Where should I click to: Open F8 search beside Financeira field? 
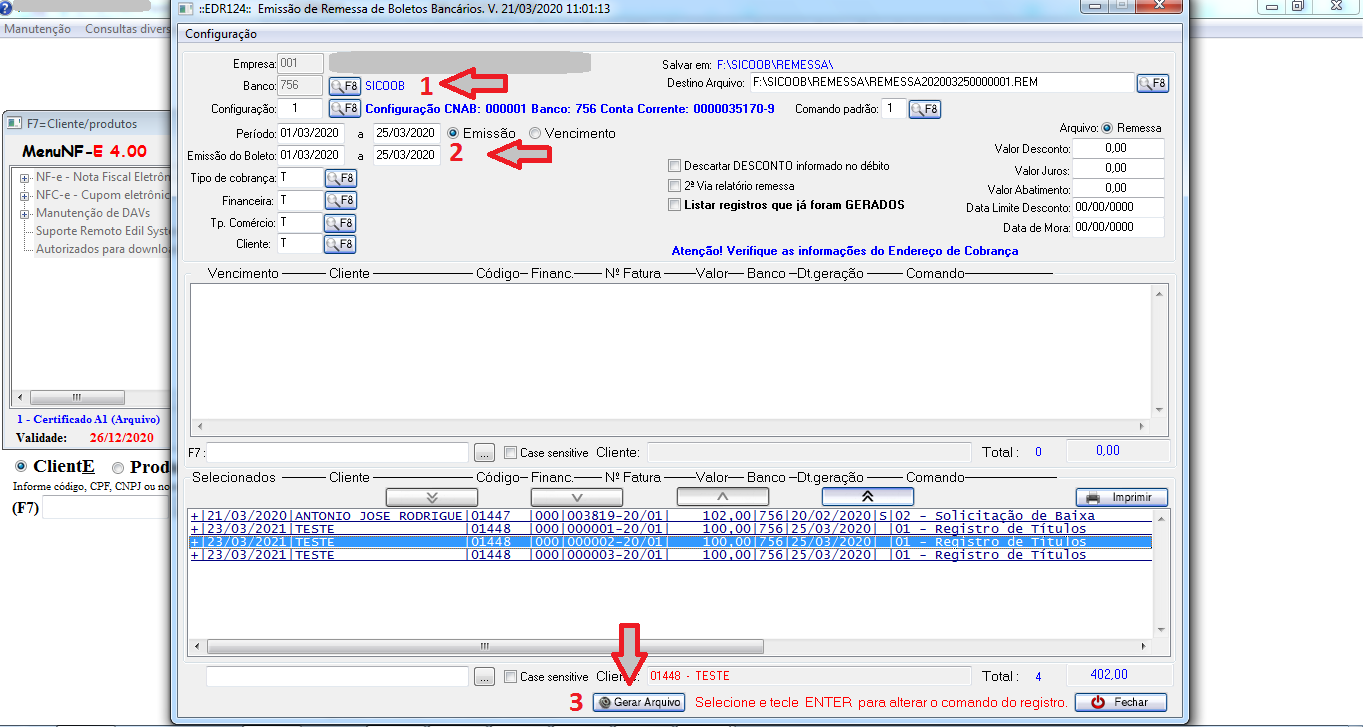[x=340, y=201]
